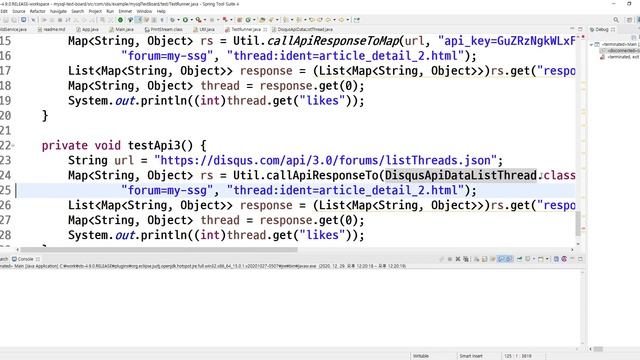Collapse the terminated Main launch tree node

pos(591,44)
